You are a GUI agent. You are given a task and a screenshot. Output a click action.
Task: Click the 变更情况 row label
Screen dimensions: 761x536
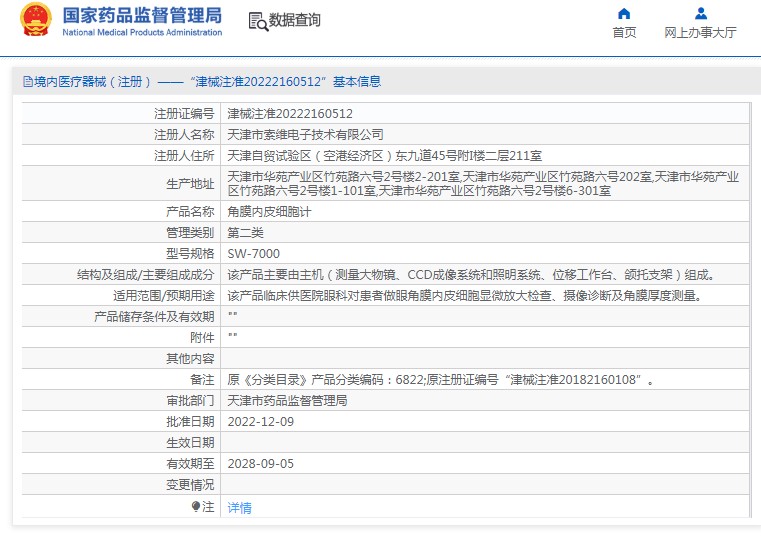[x=190, y=485]
